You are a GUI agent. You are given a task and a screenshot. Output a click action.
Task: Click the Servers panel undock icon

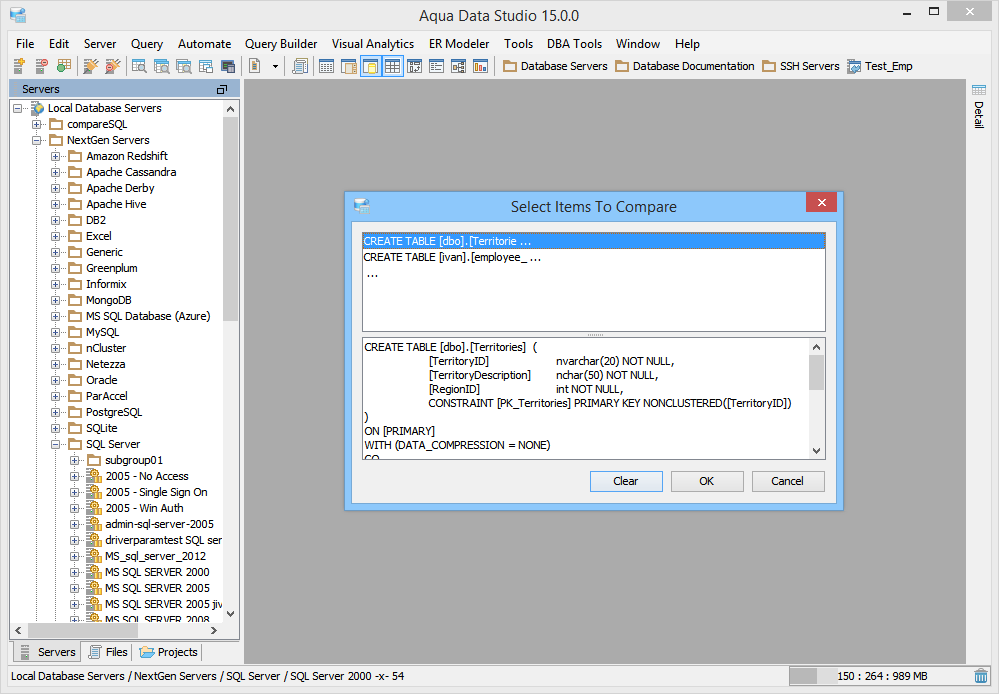[222, 89]
